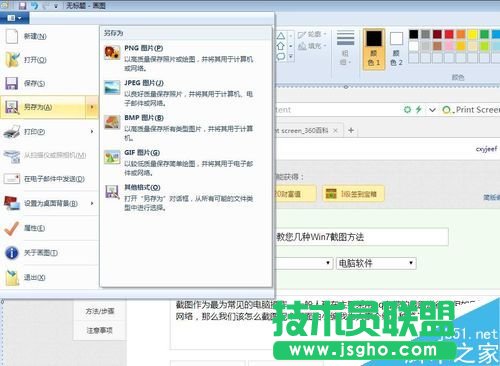Select the triangle shape tool

click(281, 36)
